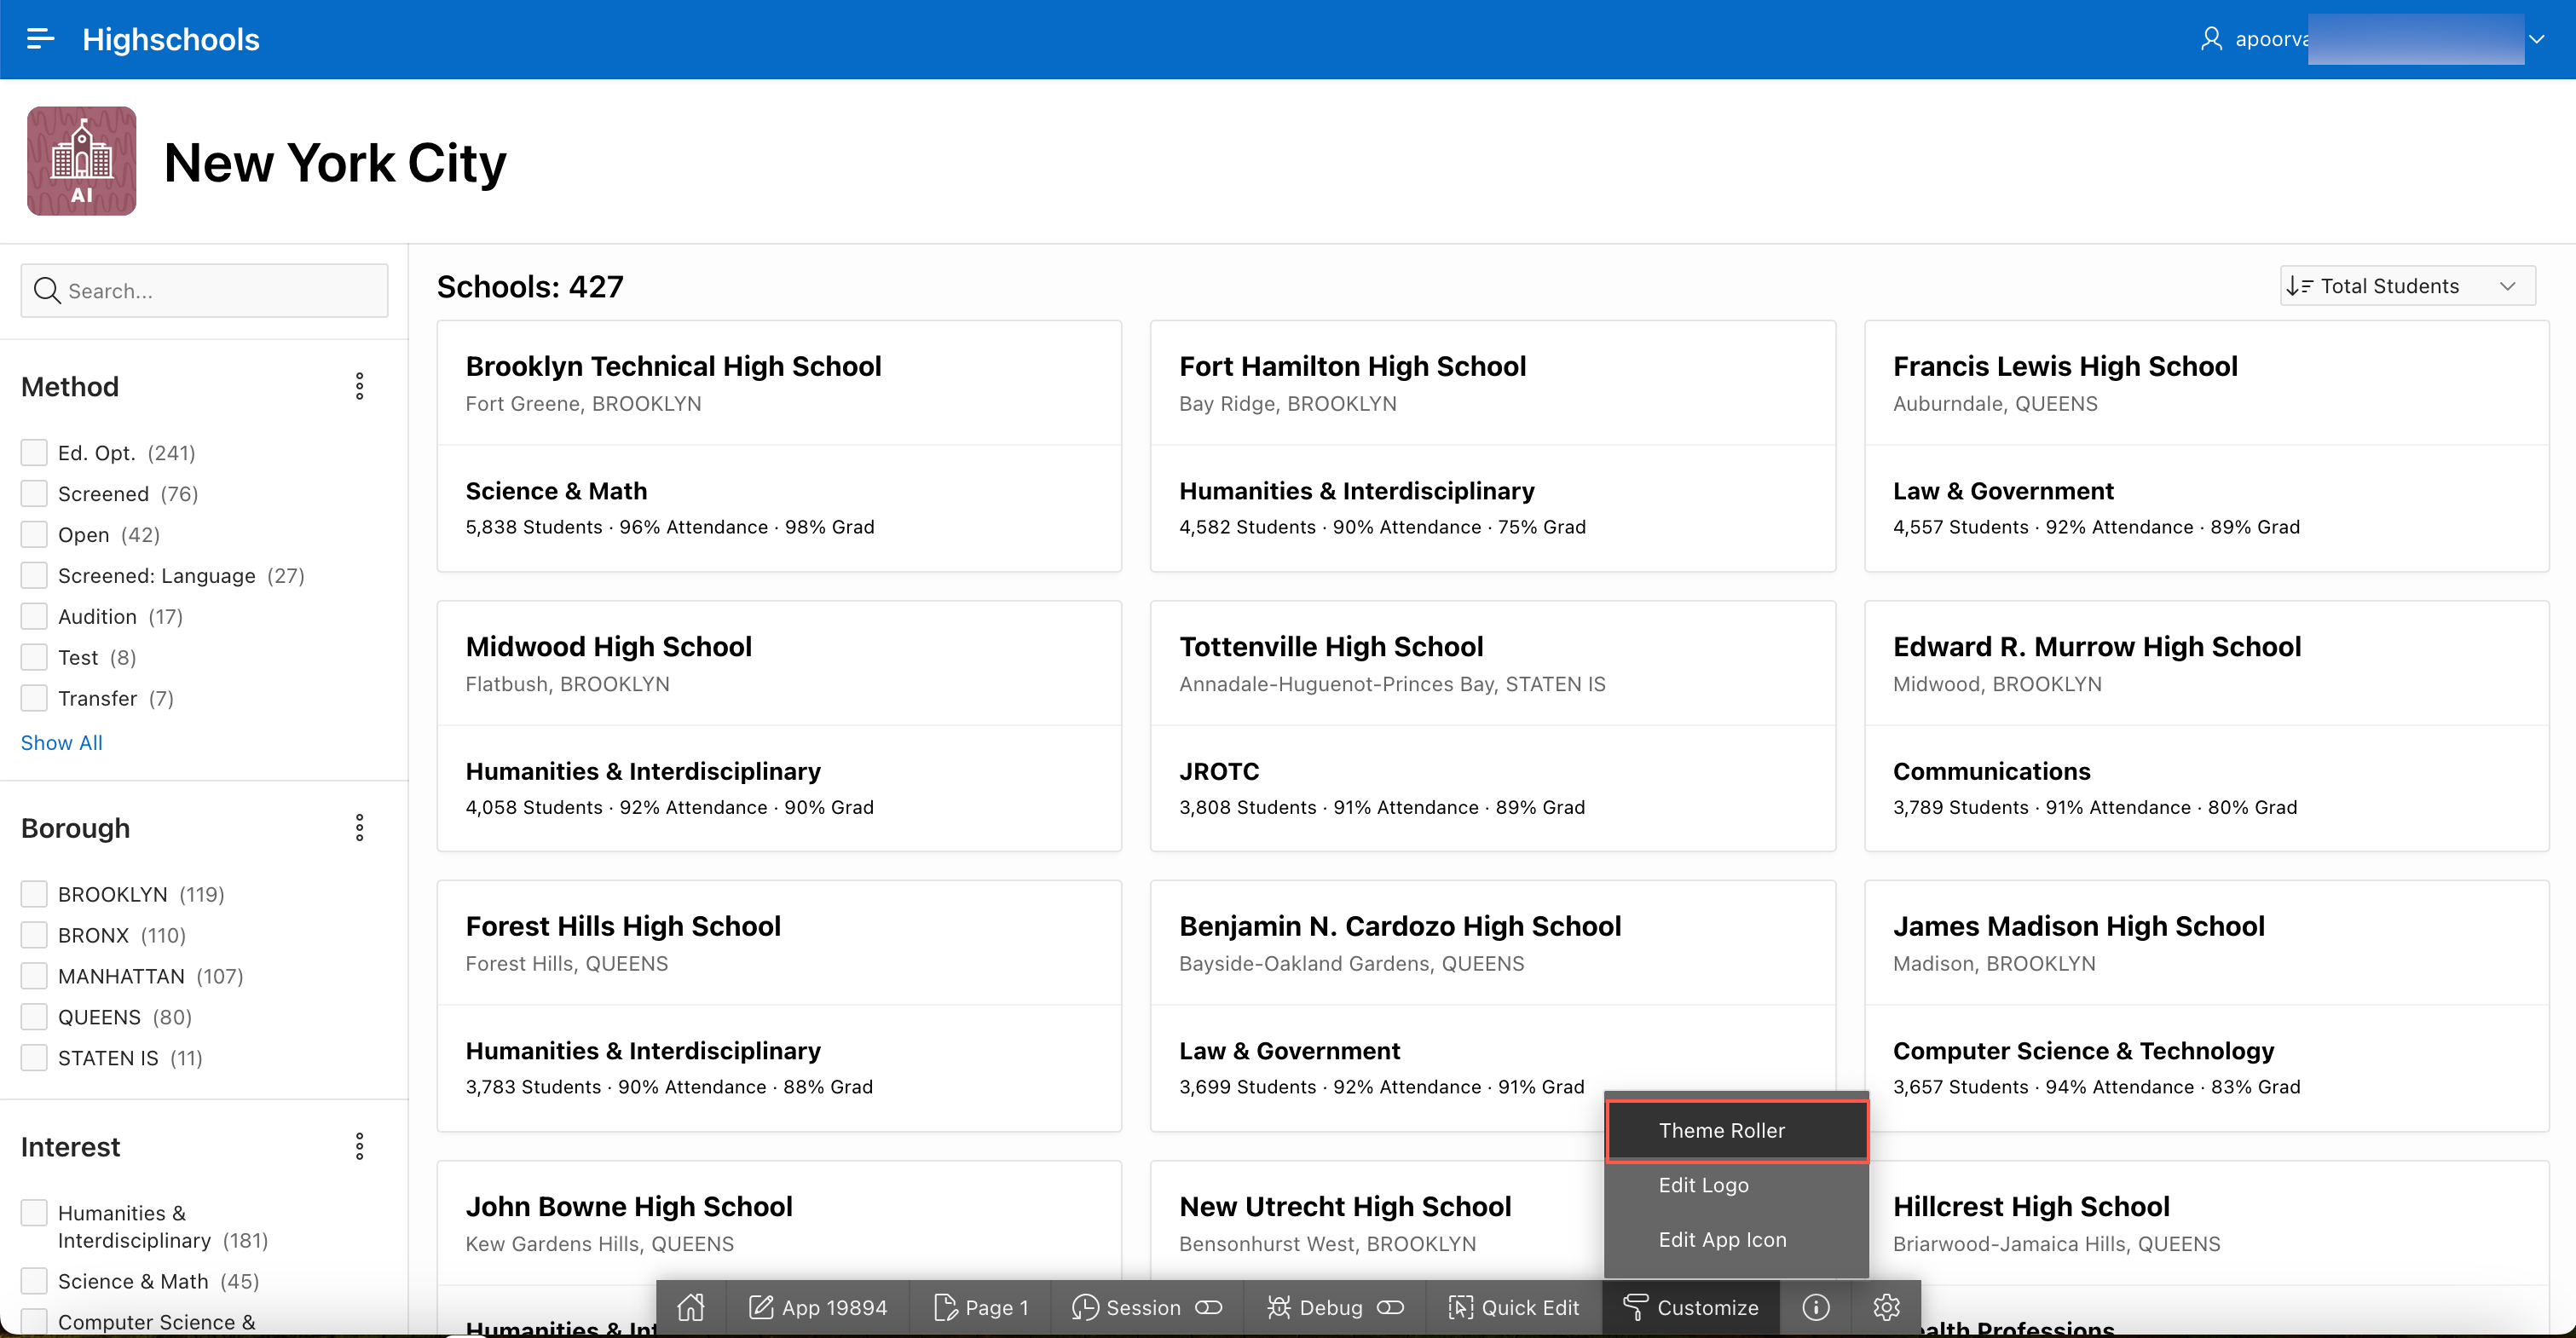Click the Interest facet heading

pos(70,1147)
